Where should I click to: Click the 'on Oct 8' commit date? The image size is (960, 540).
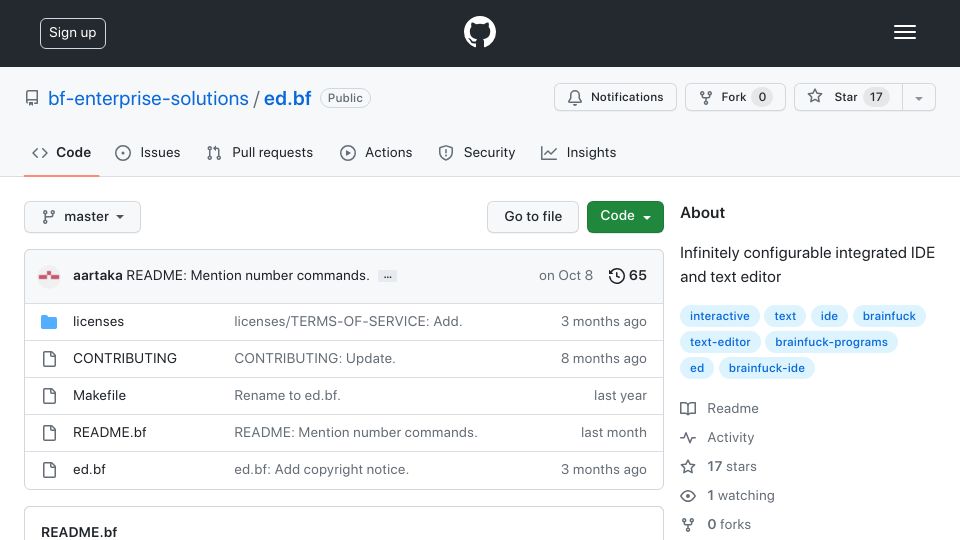pyautogui.click(x=566, y=276)
